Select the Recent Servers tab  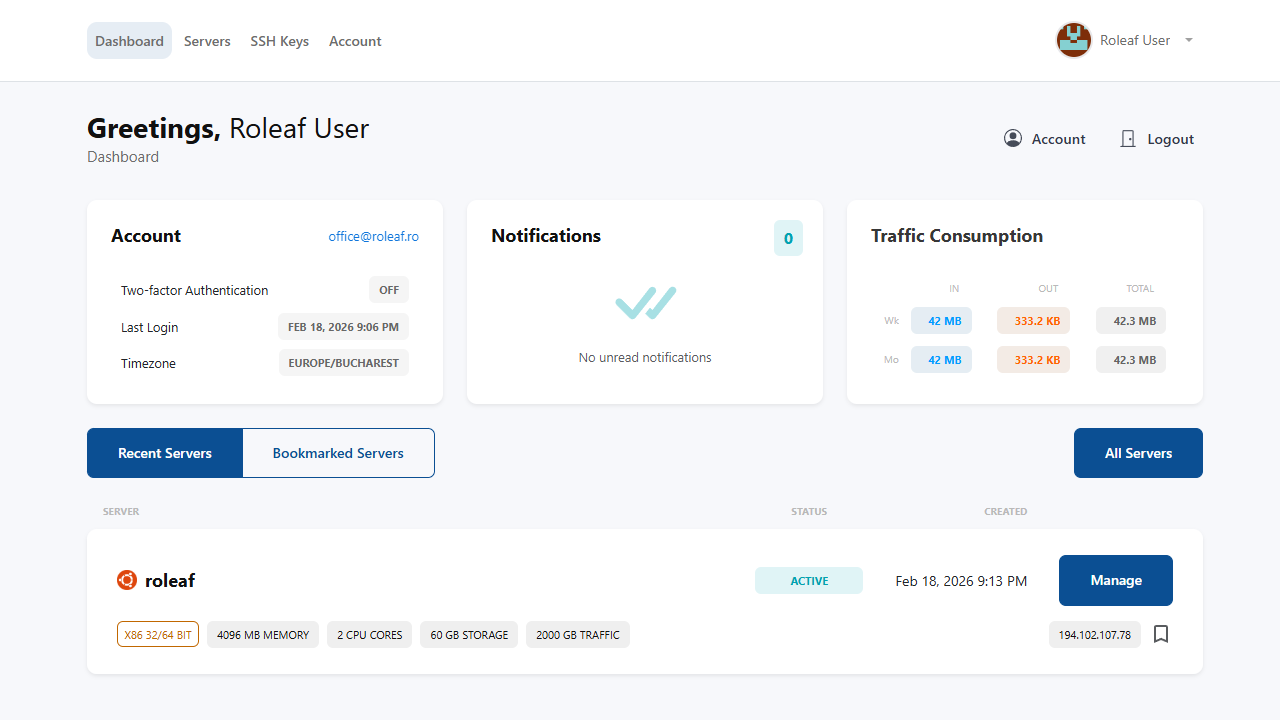click(165, 452)
